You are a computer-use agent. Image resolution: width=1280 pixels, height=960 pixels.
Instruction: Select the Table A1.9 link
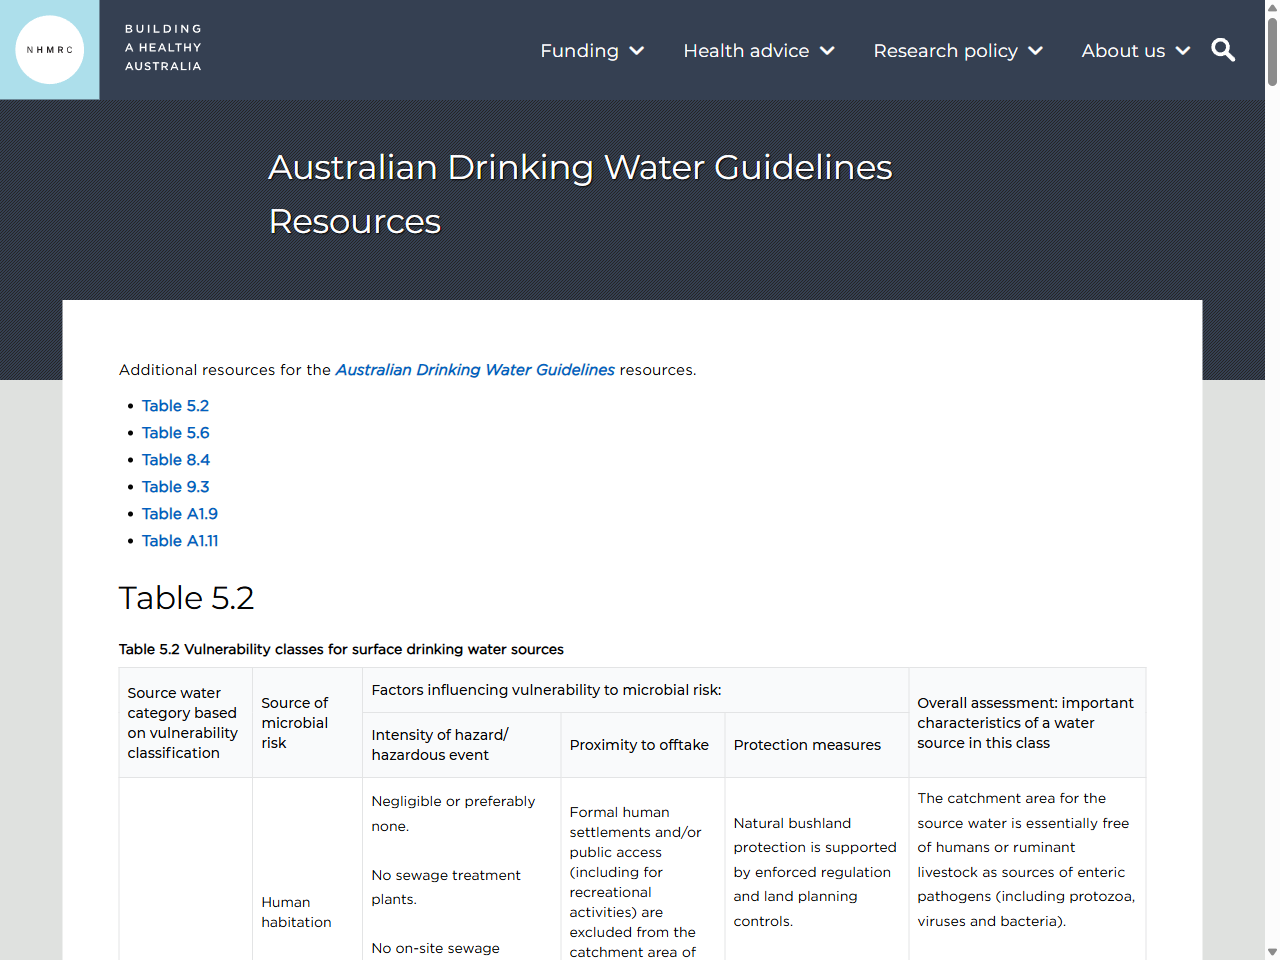click(180, 513)
